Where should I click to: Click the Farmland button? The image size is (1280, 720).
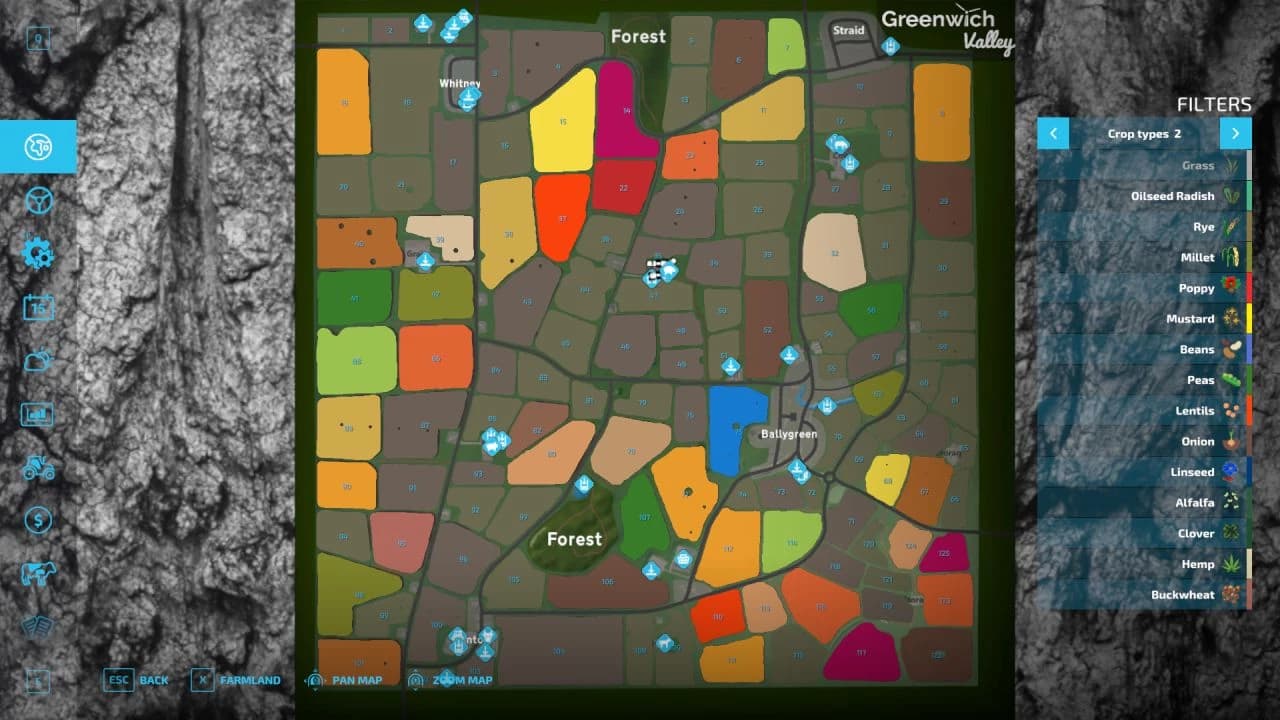[236, 680]
